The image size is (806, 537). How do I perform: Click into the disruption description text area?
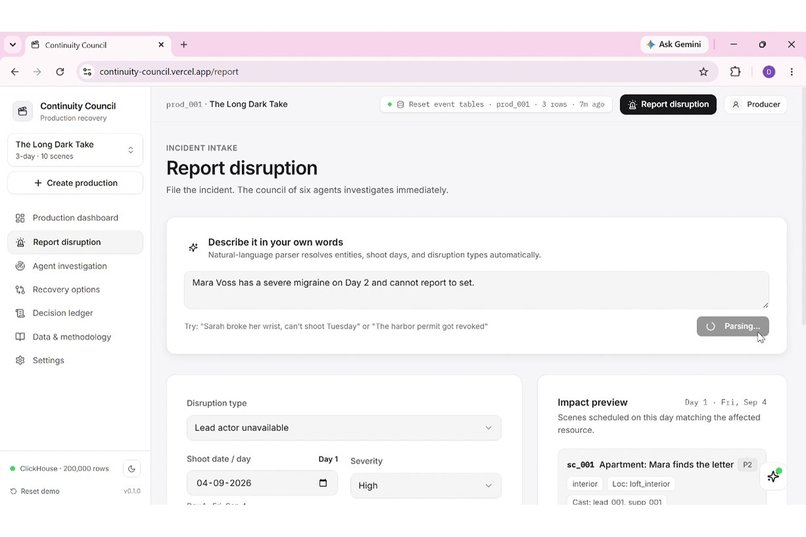[477, 290]
